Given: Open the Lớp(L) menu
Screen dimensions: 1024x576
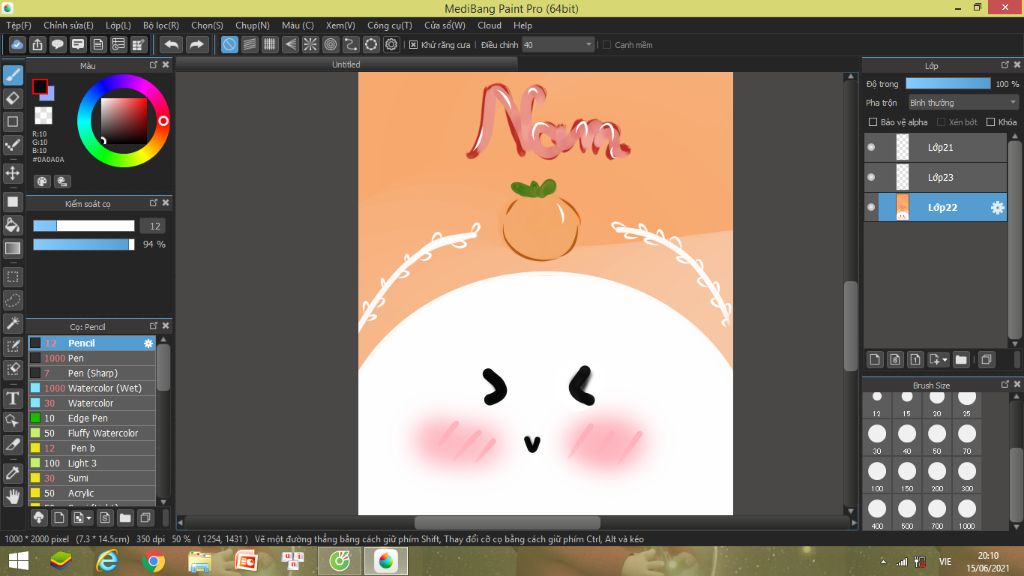Looking at the screenshot, I should (x=118, y=25).
